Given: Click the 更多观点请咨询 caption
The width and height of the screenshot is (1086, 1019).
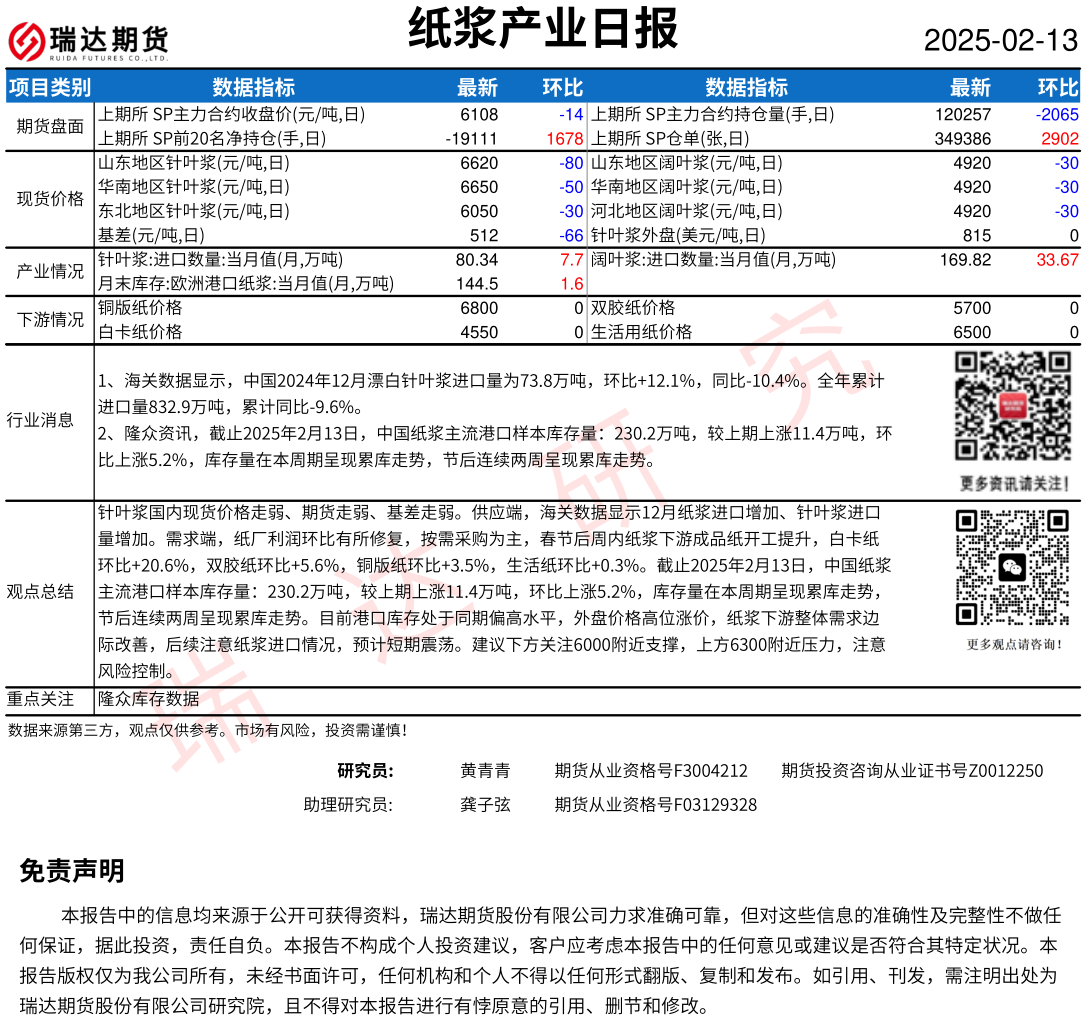Looking at the screenshot, I should tap(1013, 644).
